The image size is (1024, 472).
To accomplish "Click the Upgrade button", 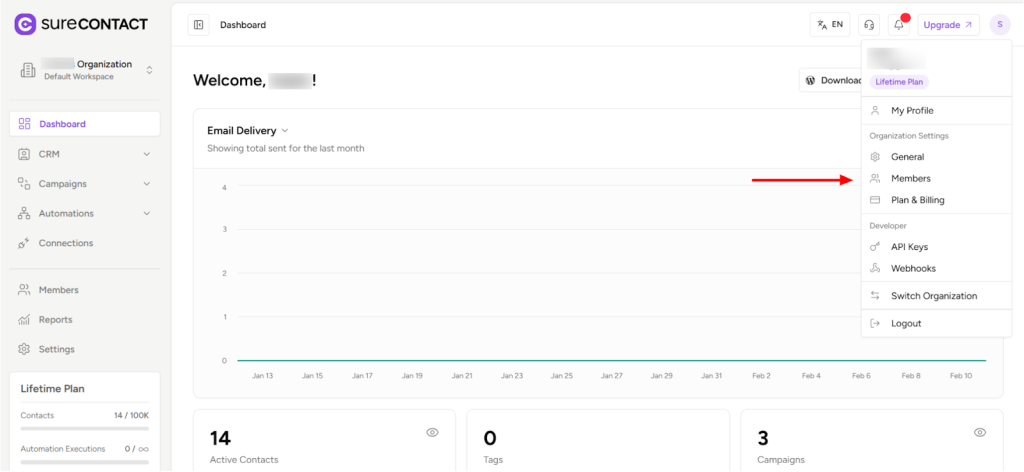I will (947, 25).
